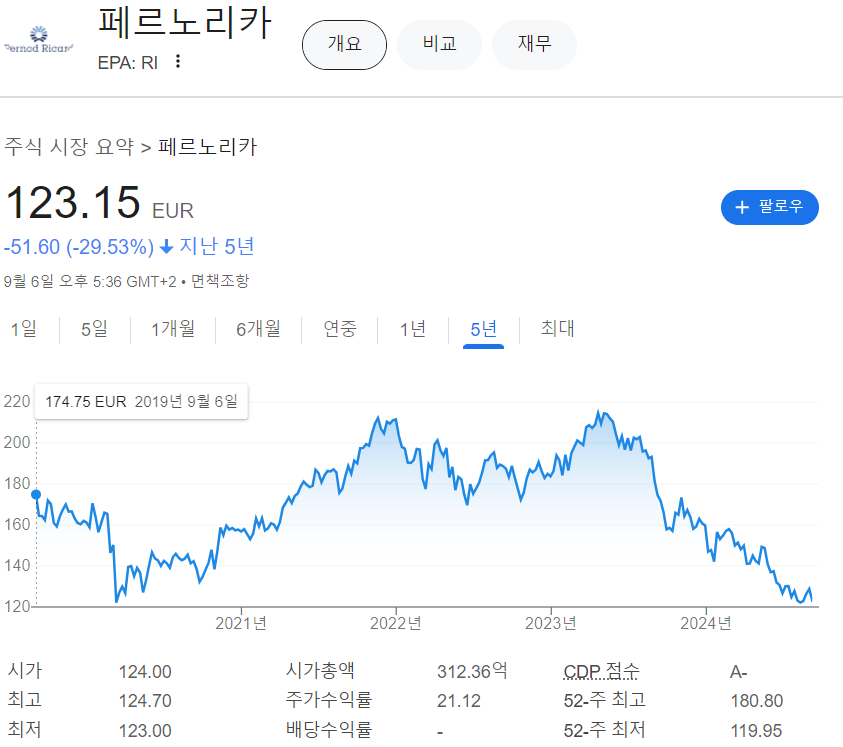Screen dimensions: 843x747
Task: Click the 배당수익률 label
Action: point(328,730)
